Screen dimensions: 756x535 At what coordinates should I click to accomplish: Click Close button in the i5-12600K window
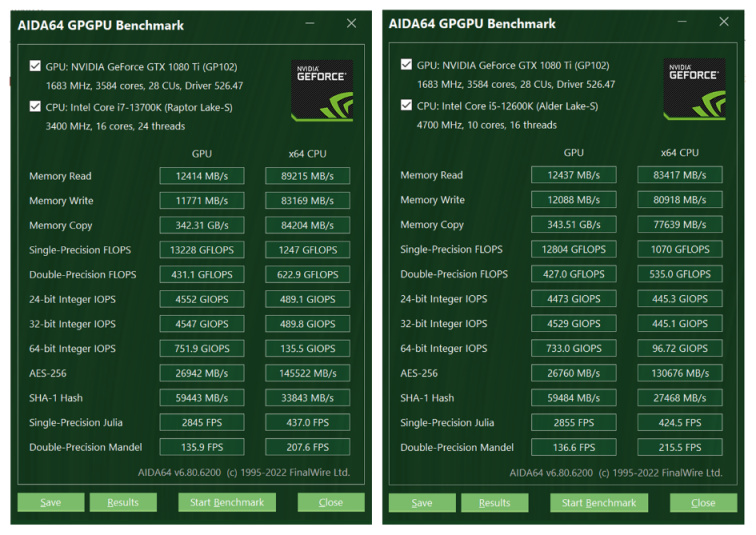(x=703, y=503)
